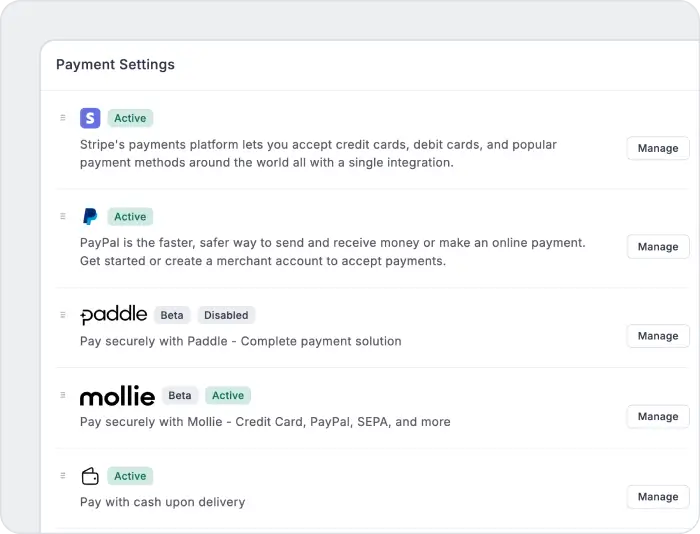The height and width of the screenshot is (534, 700).
Task: Click Stripe's Active status badge
Action: click(130, 118)
